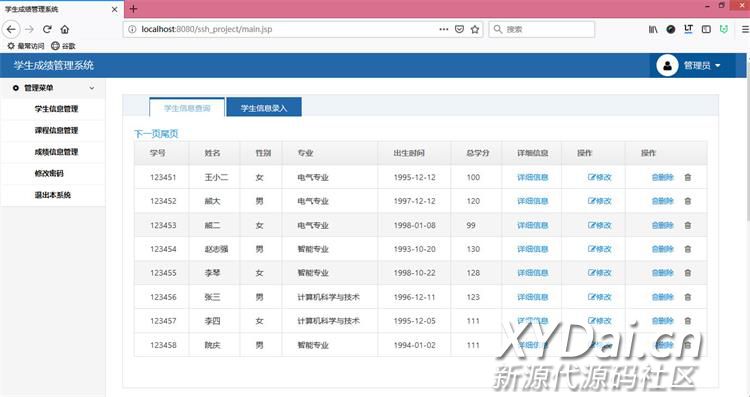Open page actions three-dot menu

pyautogui.click(x=444, y=29)
